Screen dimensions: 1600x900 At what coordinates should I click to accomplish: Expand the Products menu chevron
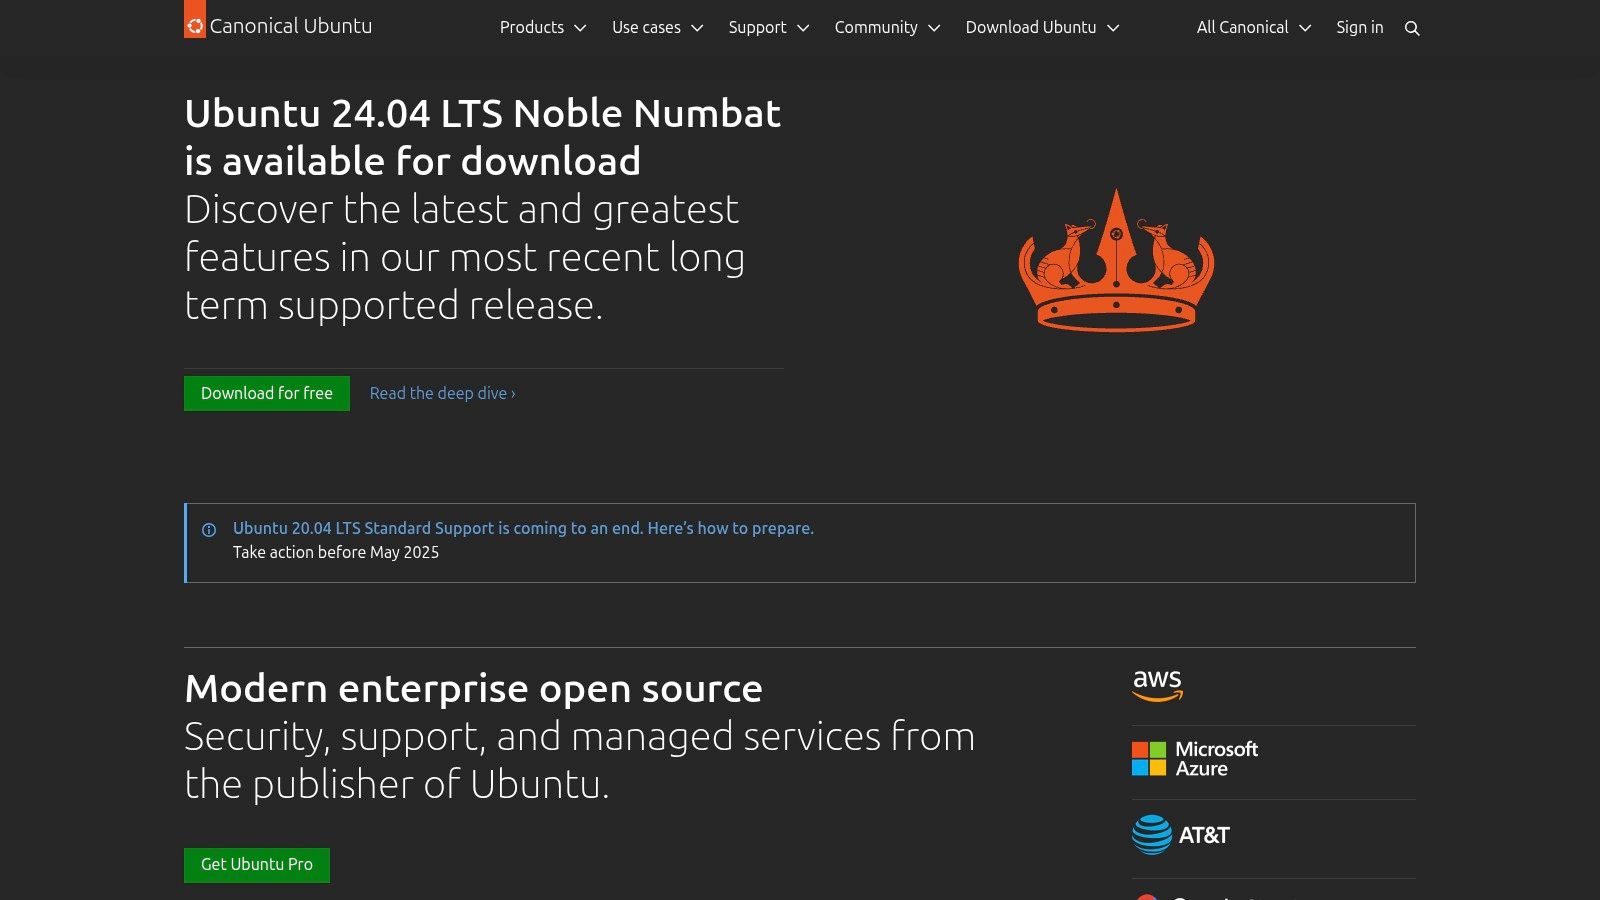point(580,28)
